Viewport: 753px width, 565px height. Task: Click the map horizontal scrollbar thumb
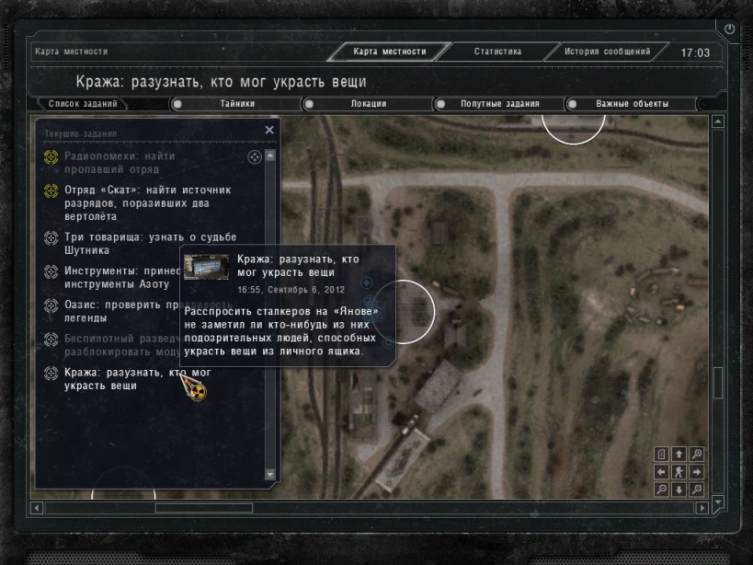point(204,507)
